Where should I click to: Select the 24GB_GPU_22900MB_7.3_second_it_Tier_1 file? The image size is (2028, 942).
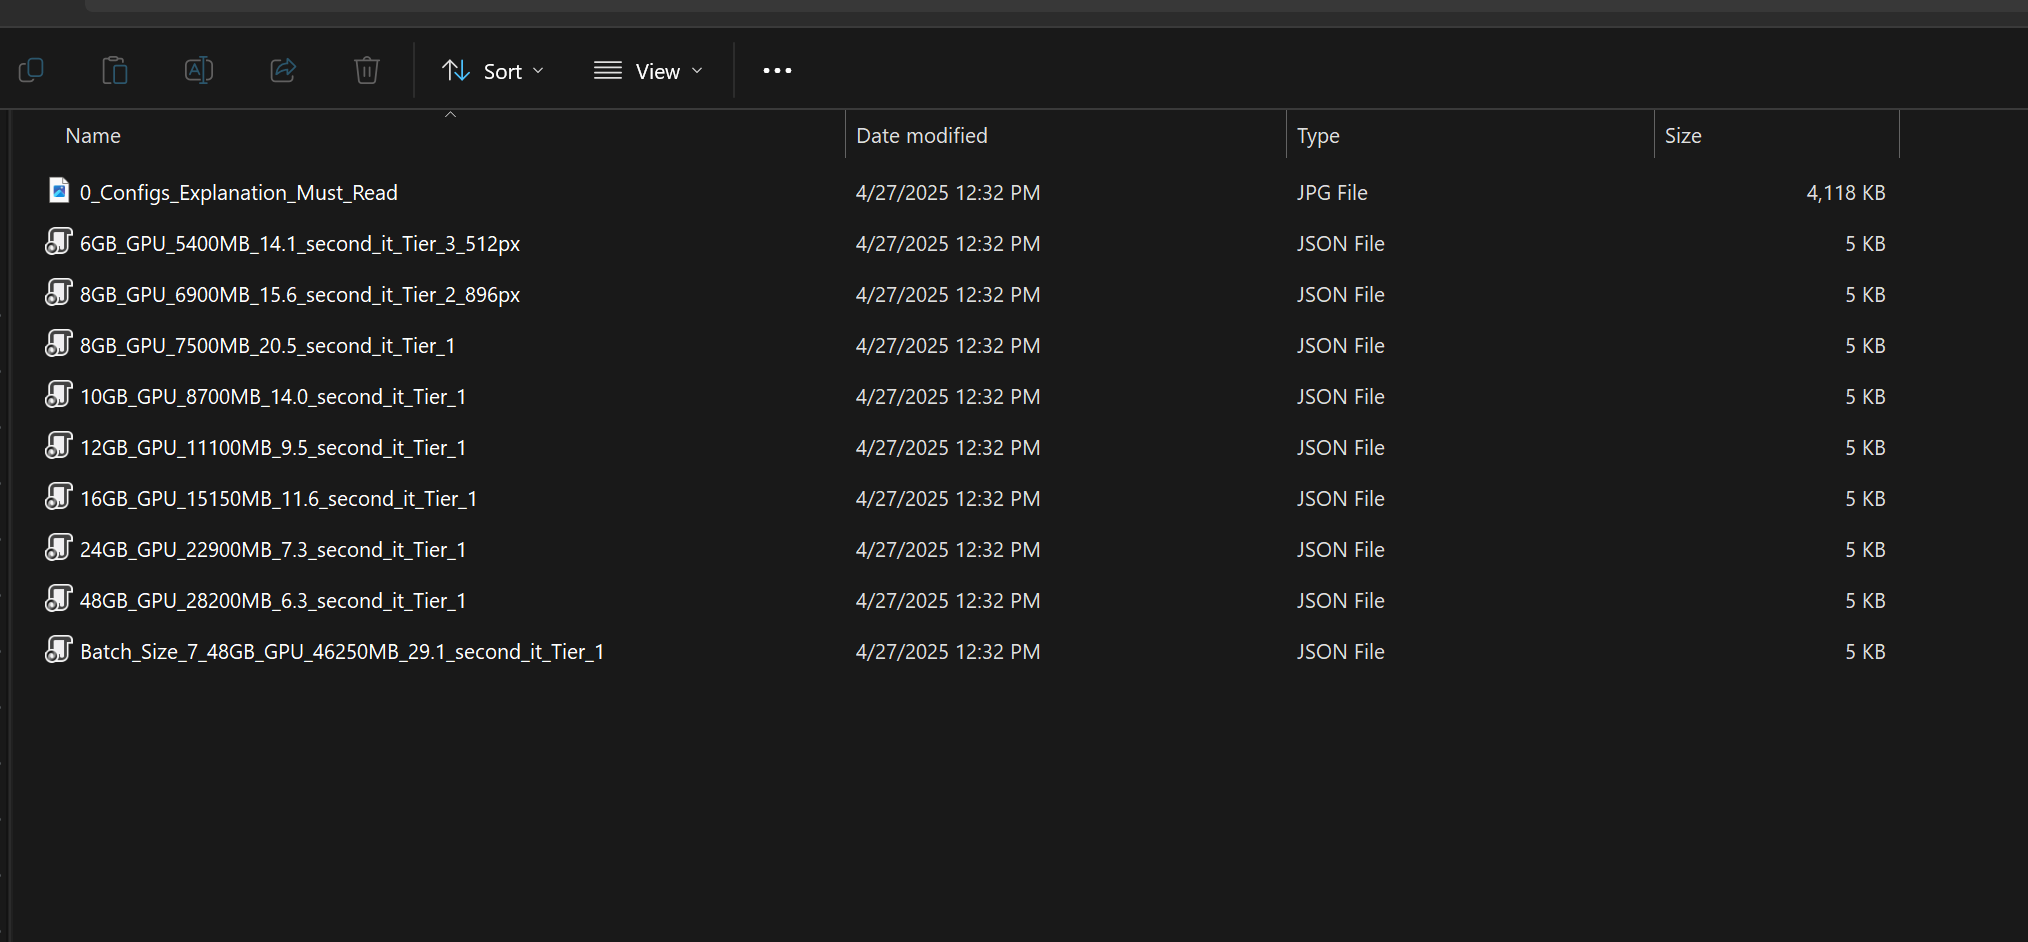point(273,550)
